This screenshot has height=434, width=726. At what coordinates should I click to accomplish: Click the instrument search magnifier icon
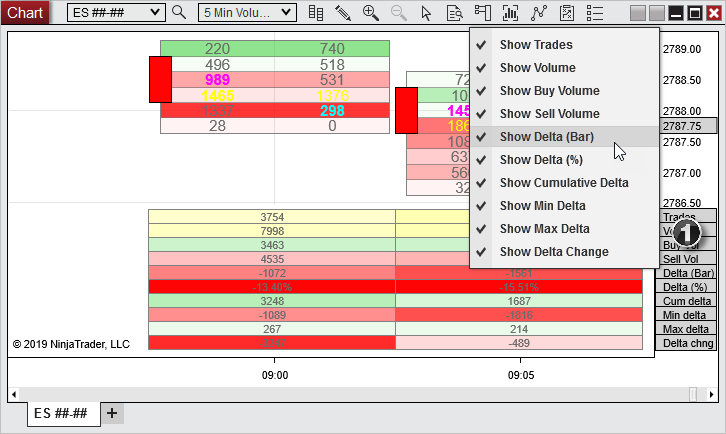pyautogui.click(x=179, y=13)
